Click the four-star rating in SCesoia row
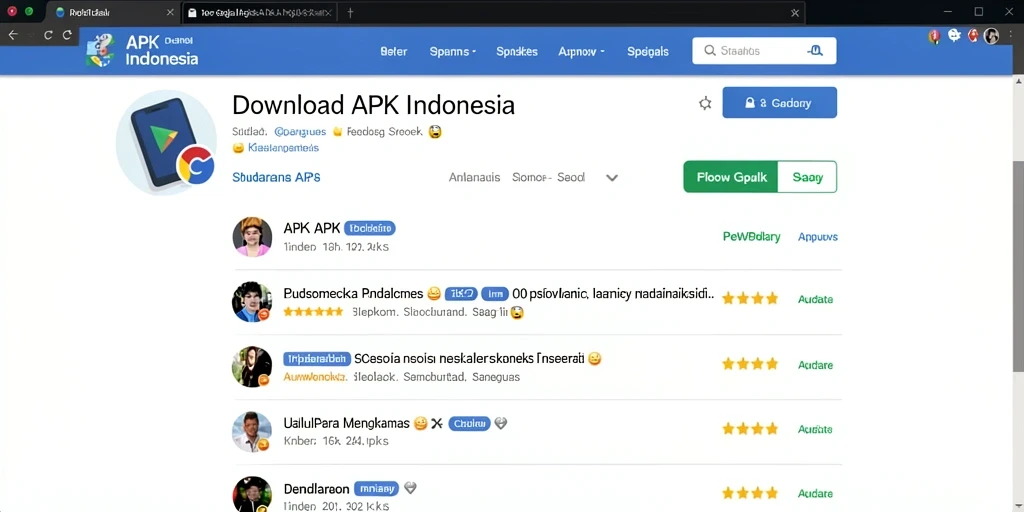The image size is (1024, 512). (x=750, y=364)
